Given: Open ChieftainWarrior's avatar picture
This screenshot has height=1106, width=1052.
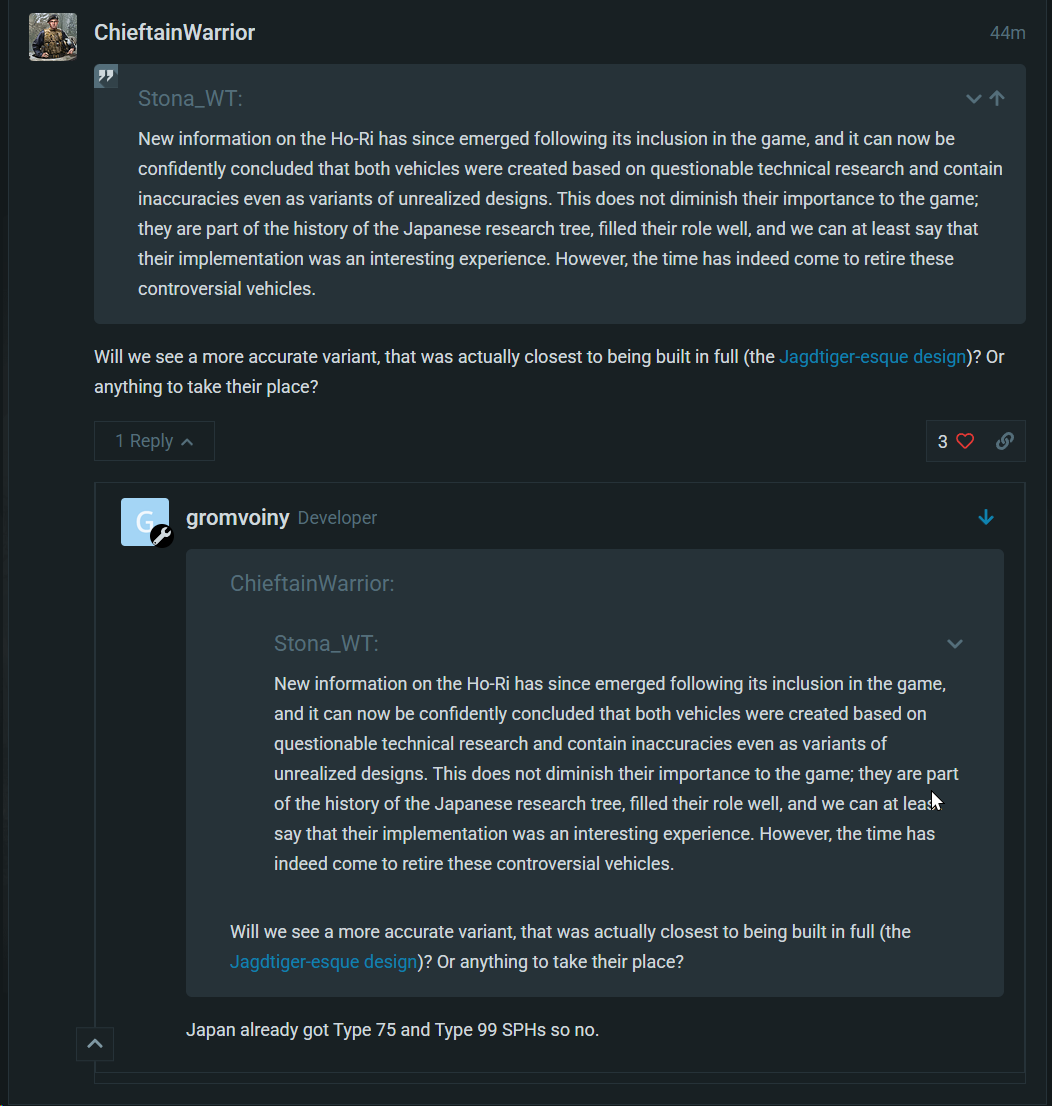Looking at the screenshot, I should [x=53, y=37].
